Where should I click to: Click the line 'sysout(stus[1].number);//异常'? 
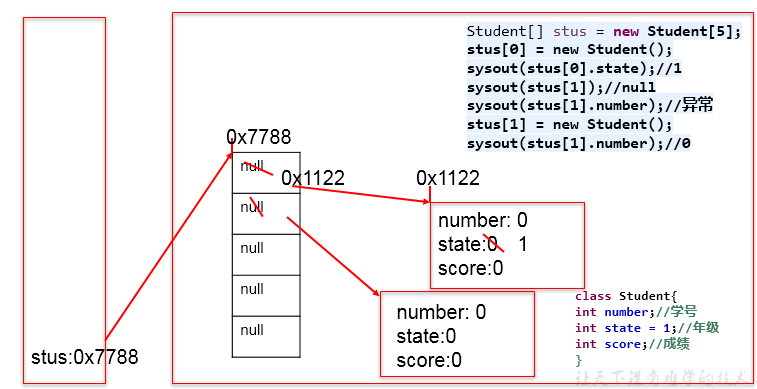tap(590, 106)
